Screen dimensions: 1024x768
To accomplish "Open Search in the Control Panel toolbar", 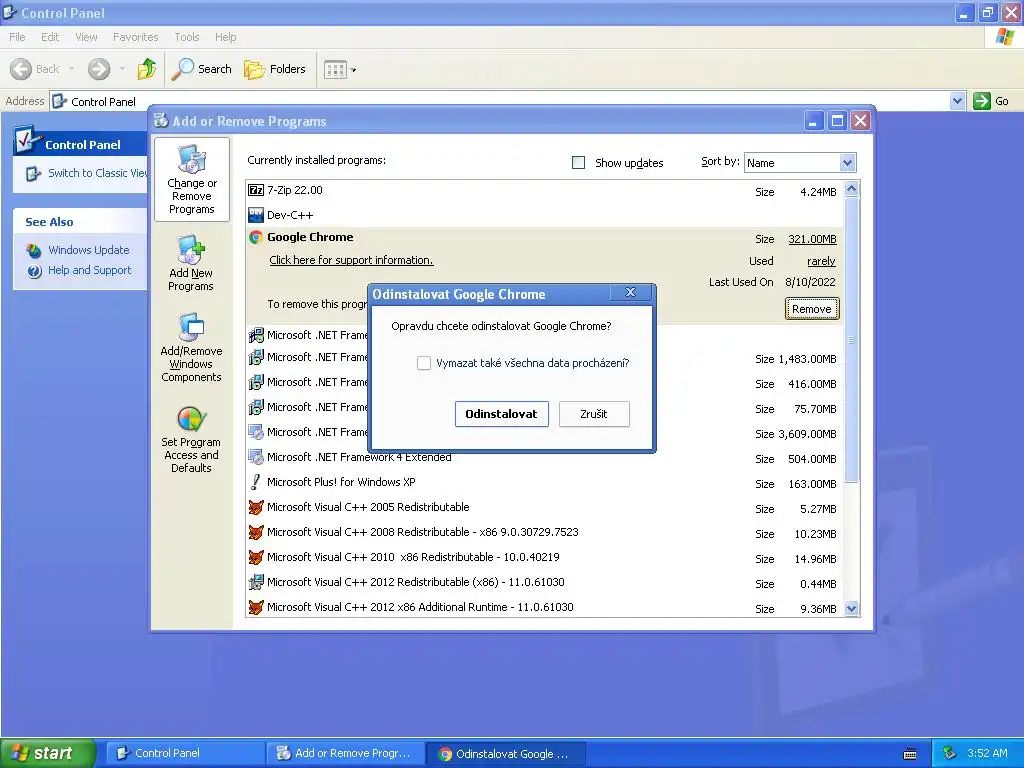I will point(201,69).
